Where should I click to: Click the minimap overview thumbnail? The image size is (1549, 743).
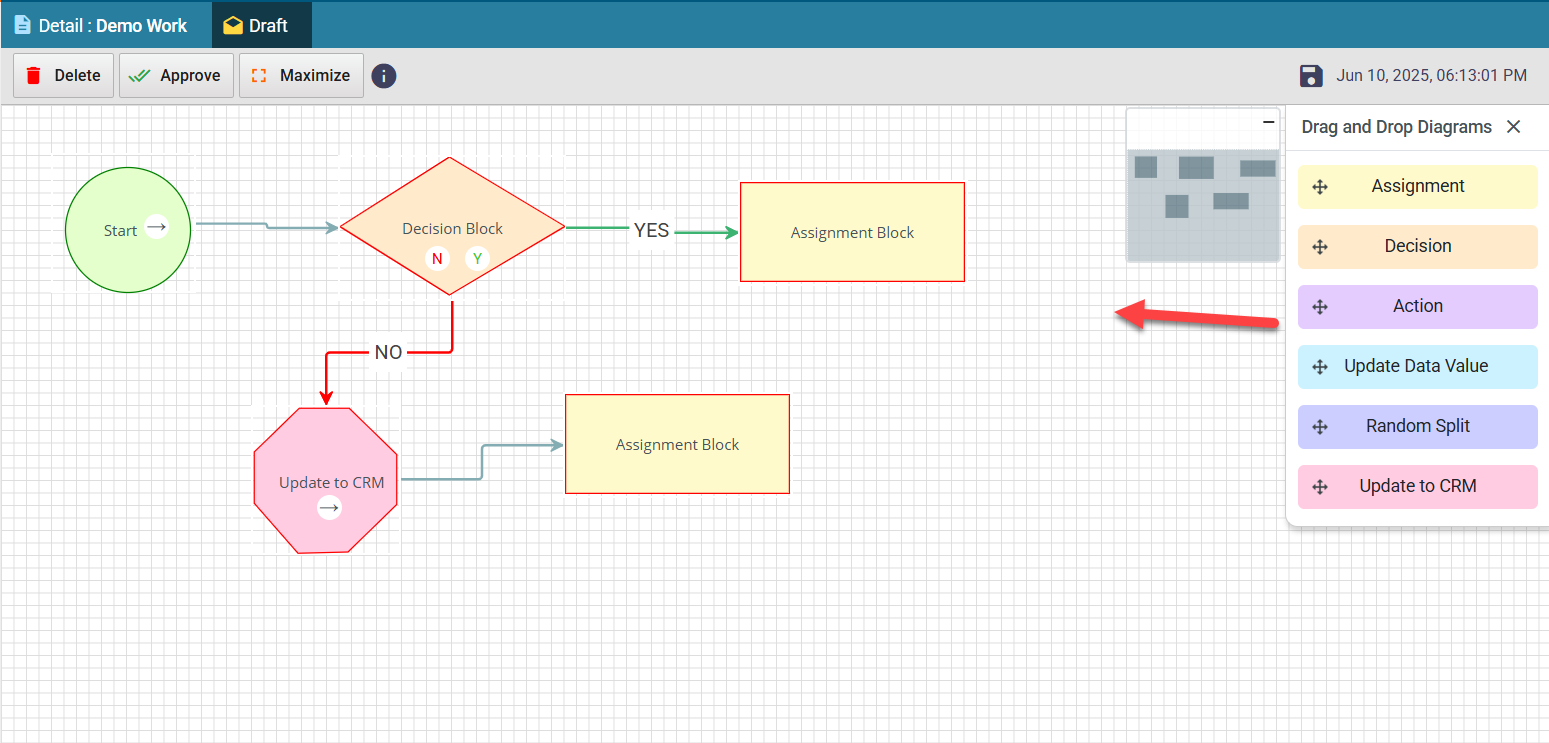click(1203, 205)
